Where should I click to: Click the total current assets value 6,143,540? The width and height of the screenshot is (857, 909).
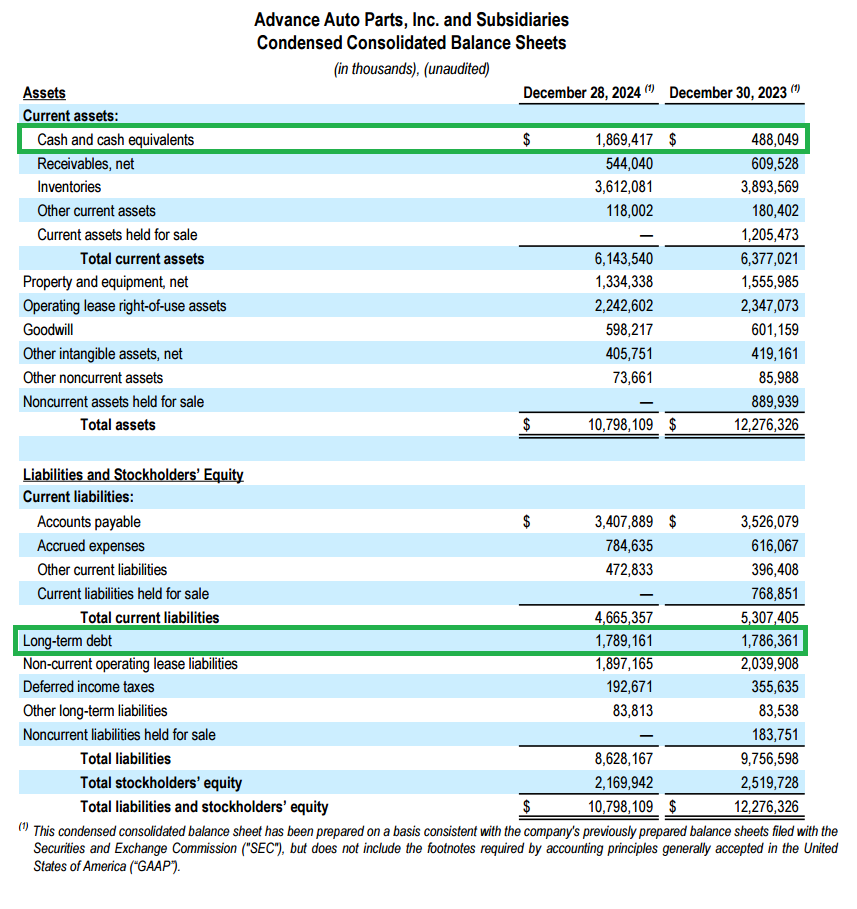(623, 259)
